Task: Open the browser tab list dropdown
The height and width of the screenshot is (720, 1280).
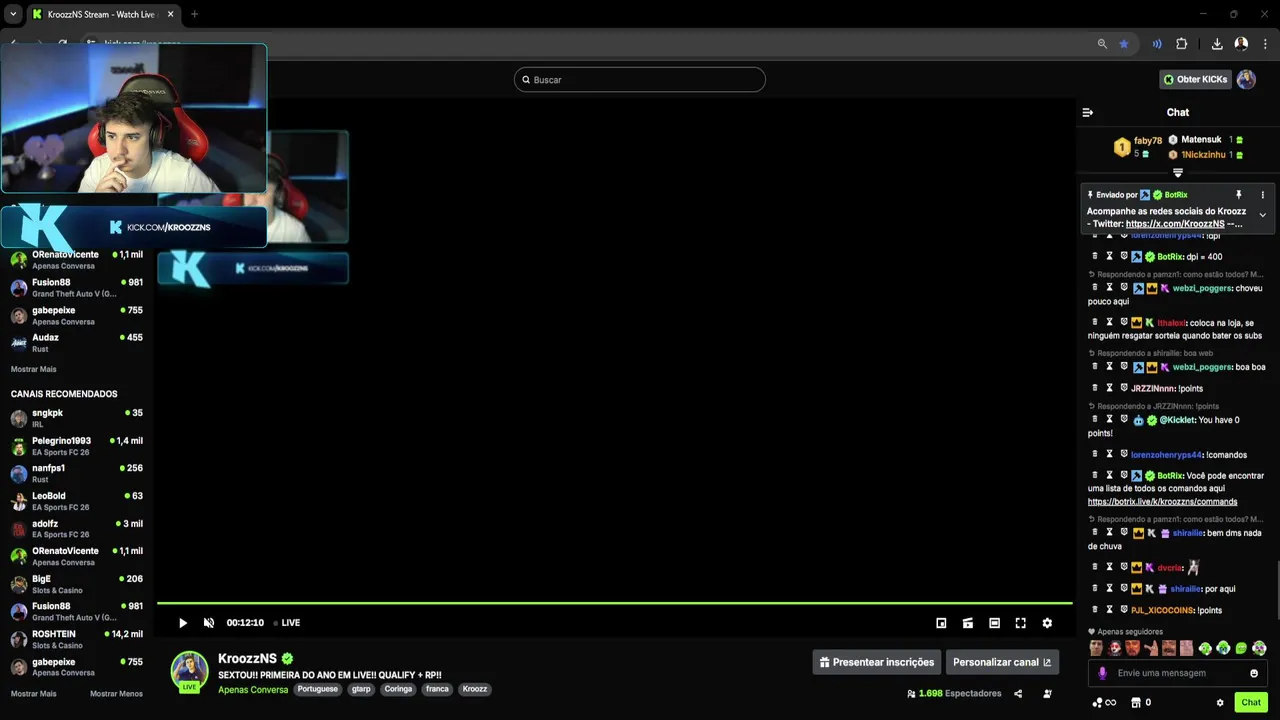Action: click(x=13, y=14)
